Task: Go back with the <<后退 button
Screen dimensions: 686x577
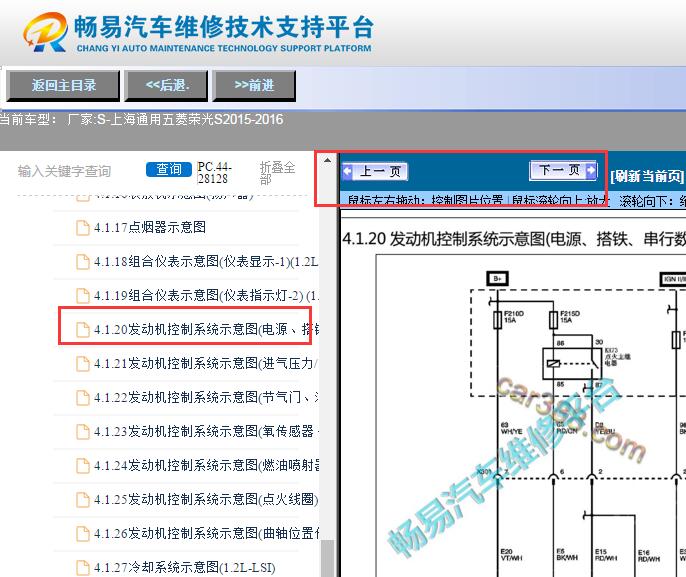Action: coord(166,85)
